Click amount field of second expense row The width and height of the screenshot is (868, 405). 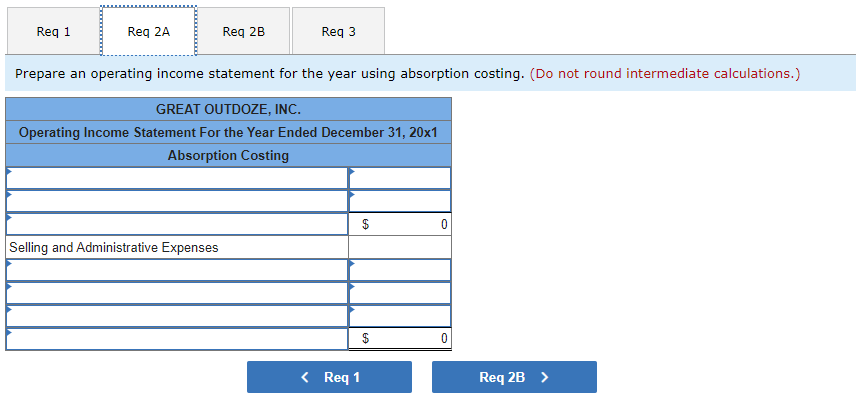click(x=400, y=293)
